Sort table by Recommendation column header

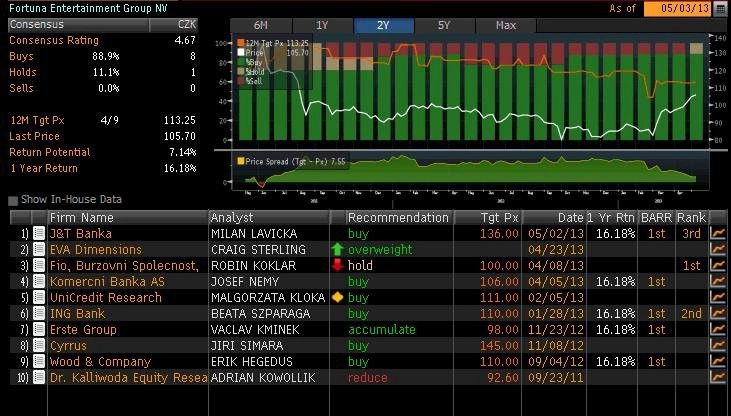(399, 217)
